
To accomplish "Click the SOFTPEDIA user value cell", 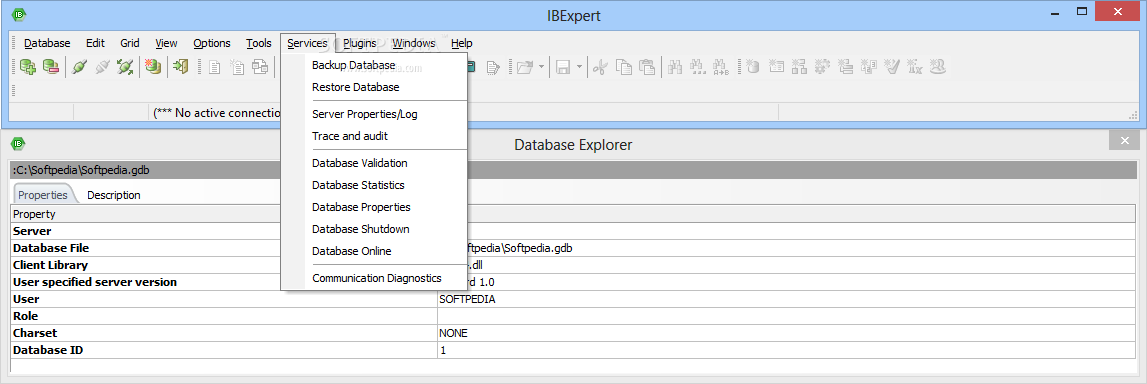I will pyautogui.click(x=786, y=299).
